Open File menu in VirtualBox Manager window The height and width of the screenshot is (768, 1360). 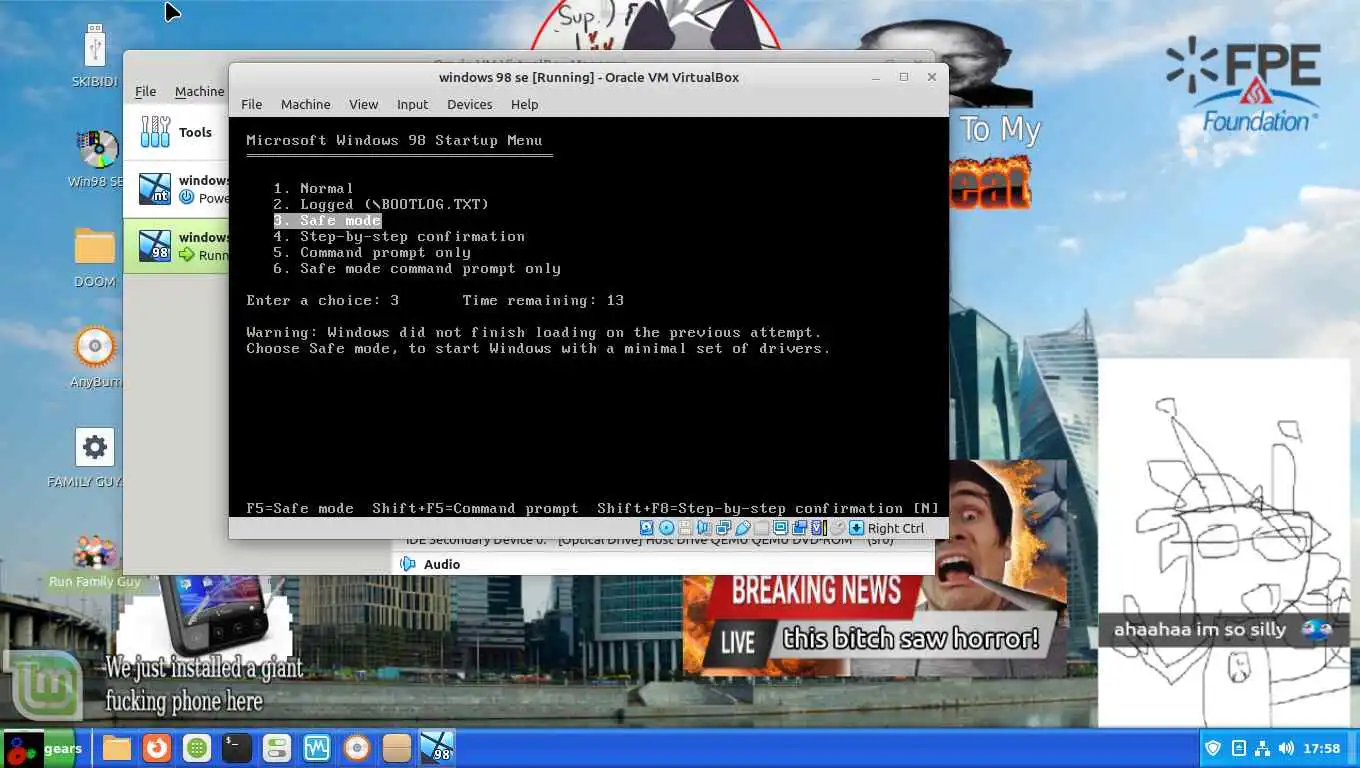(145, 91)
